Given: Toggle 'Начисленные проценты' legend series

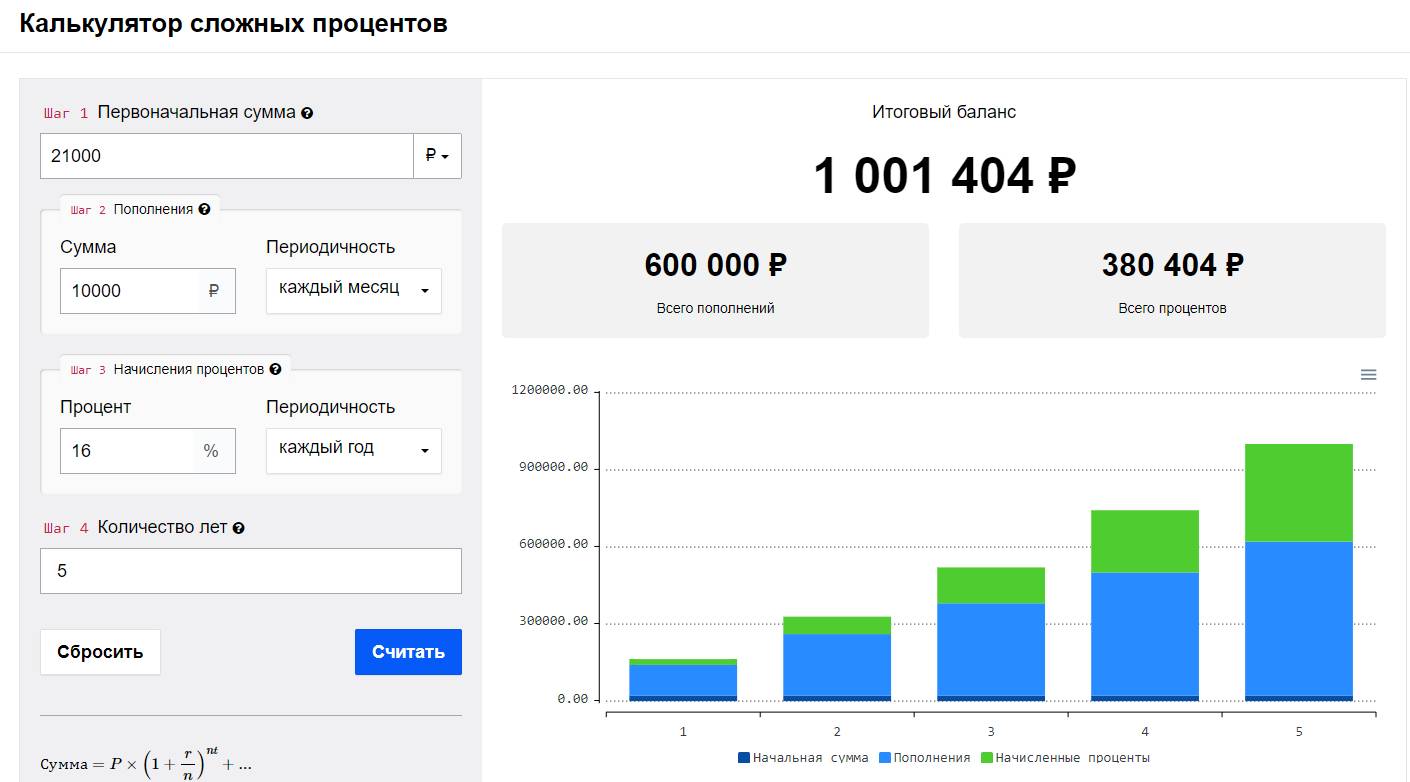Looking at the screenshot, I should [1065, 758].
